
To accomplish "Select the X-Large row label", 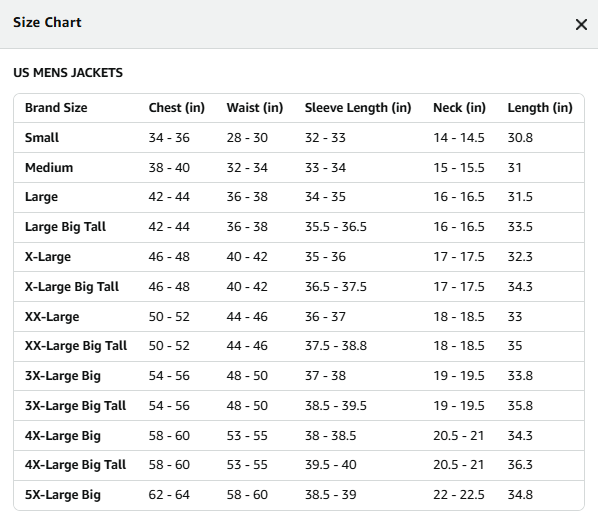I will (48, 257).
